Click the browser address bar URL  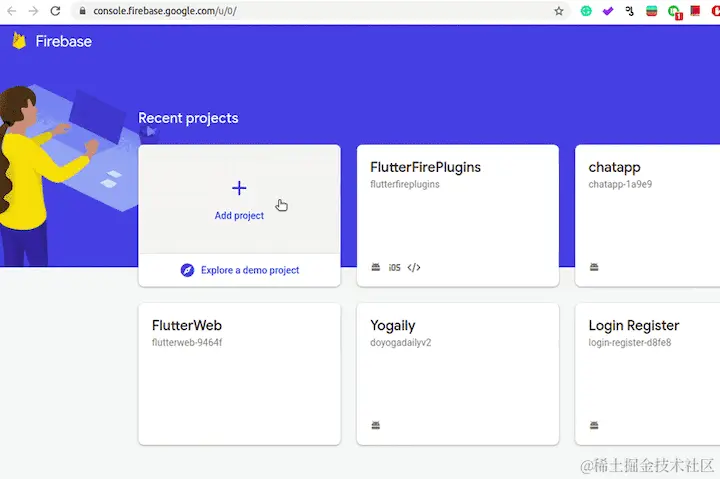pyautogui.click(x=165, y=11)
